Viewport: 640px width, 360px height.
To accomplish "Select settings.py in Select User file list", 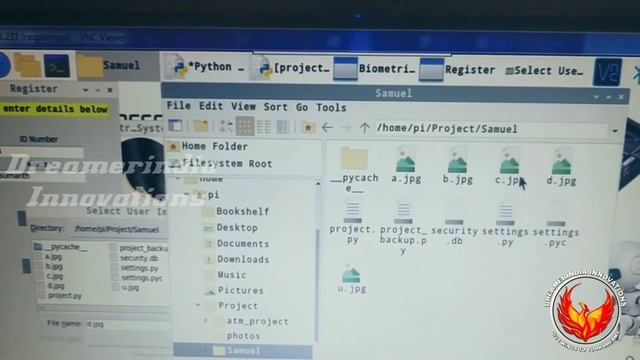I will coord(139,268).
